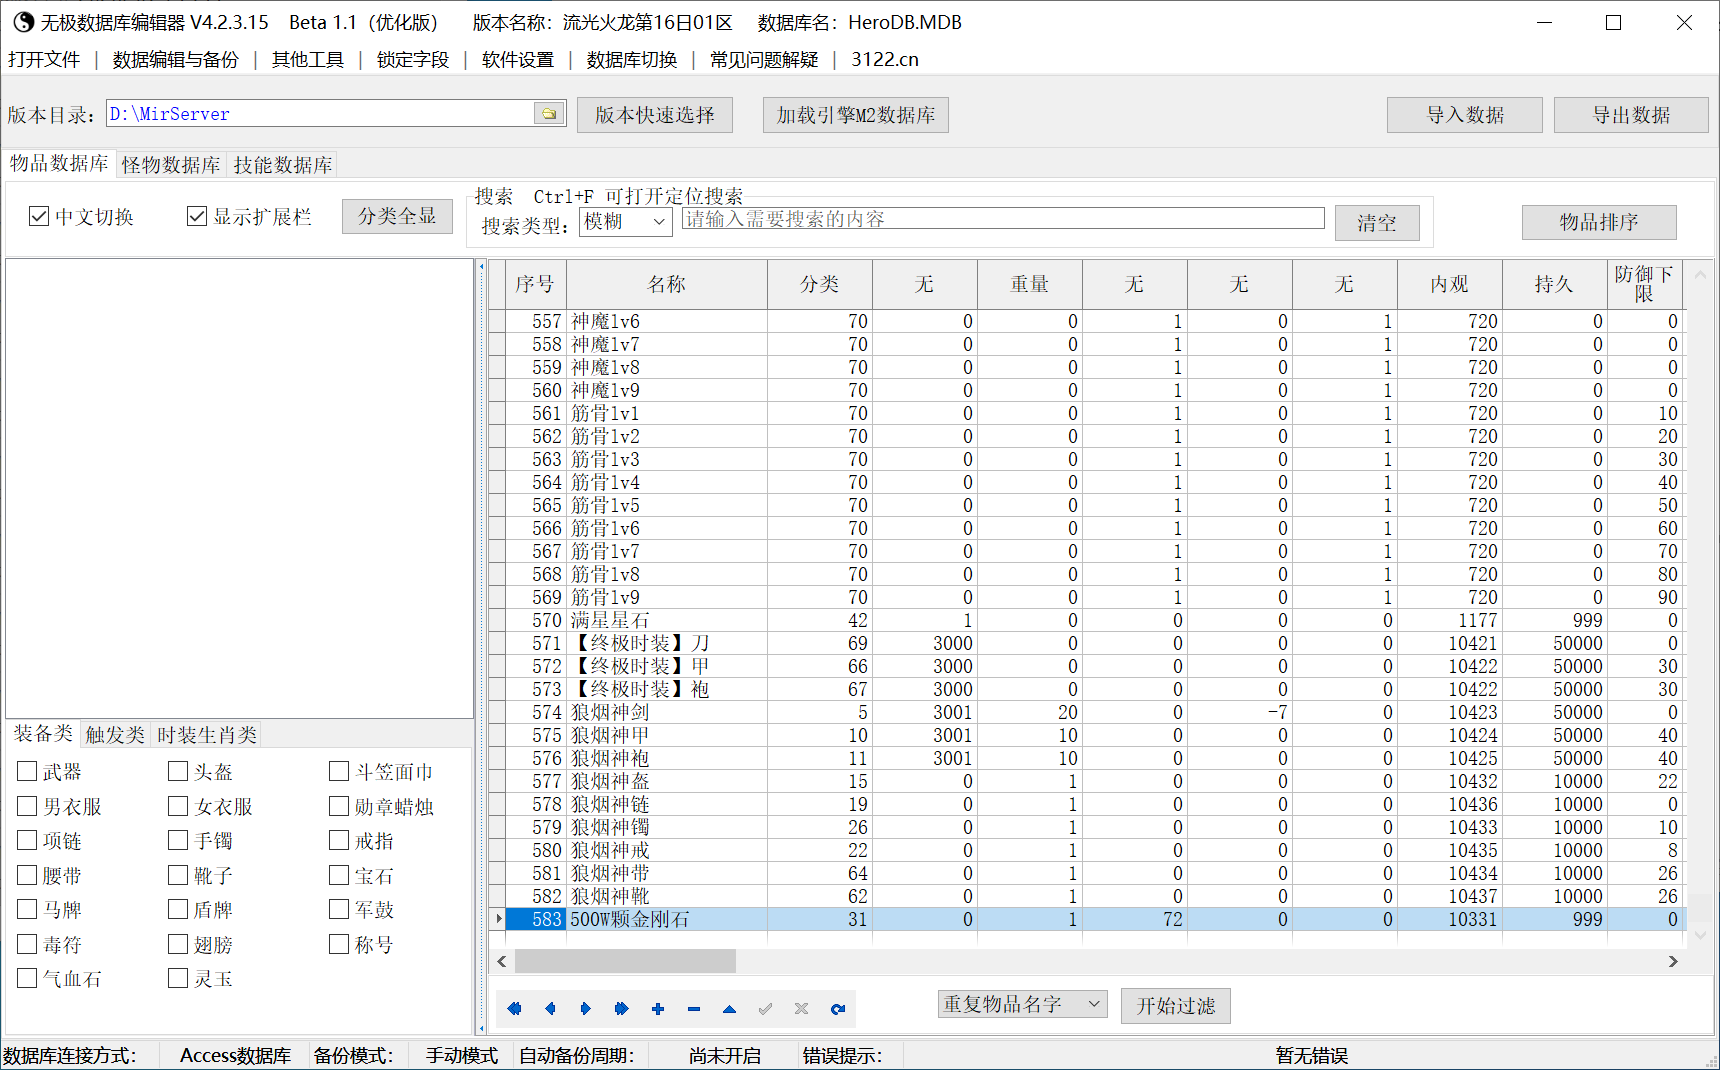
Task: Jump to last record in navigator
Action: (622, 1008)
